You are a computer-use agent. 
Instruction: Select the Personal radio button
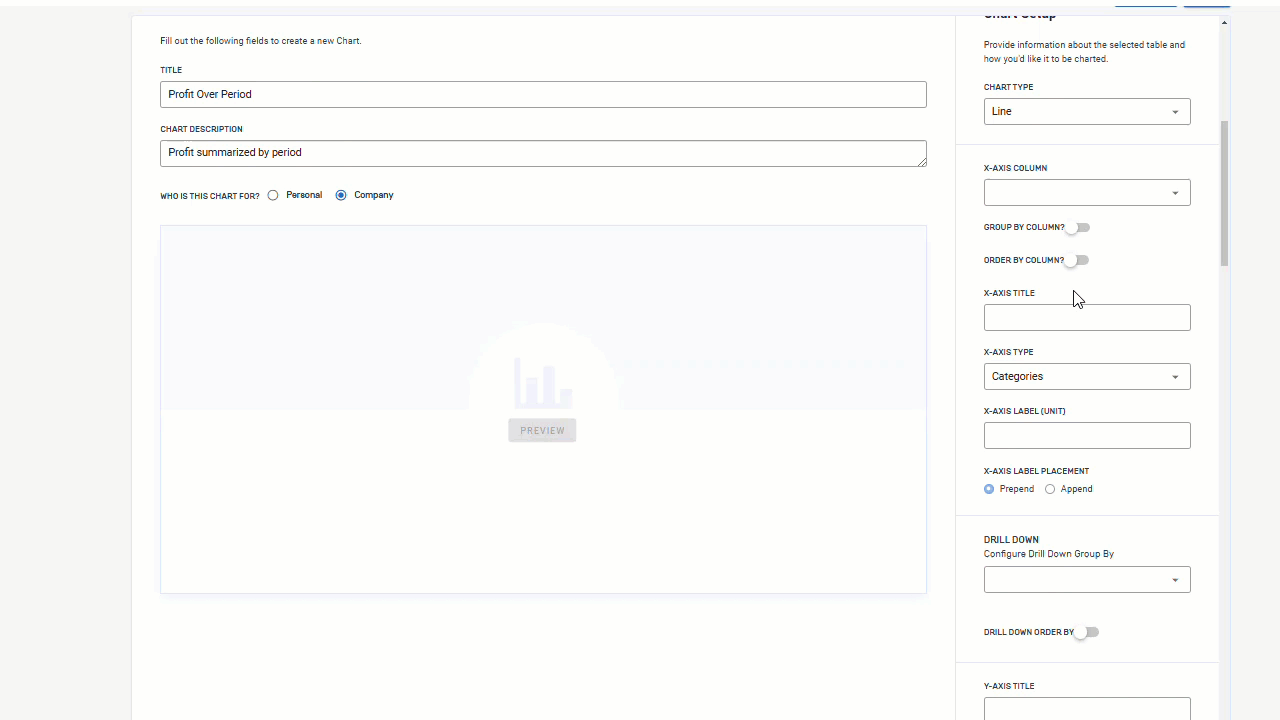pyautogui.click(x=273, y=195)
